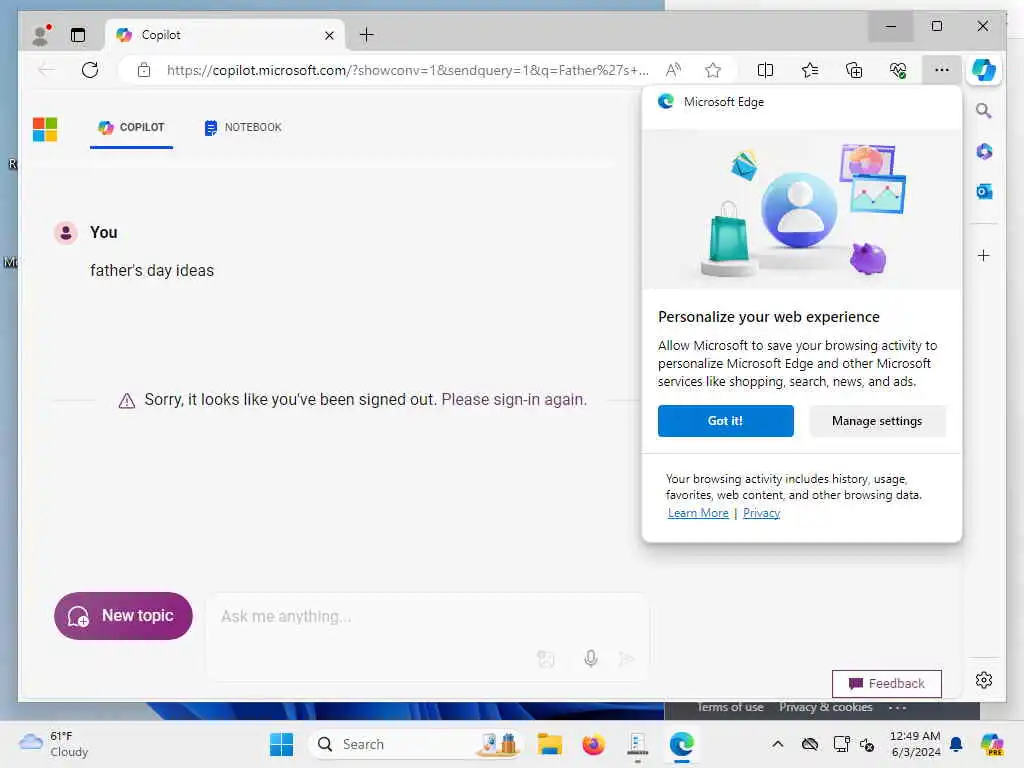Click Manage settings button
The height and width of the screenshot is (768, 1024).
pyautogui.click(x=877, y=421)
